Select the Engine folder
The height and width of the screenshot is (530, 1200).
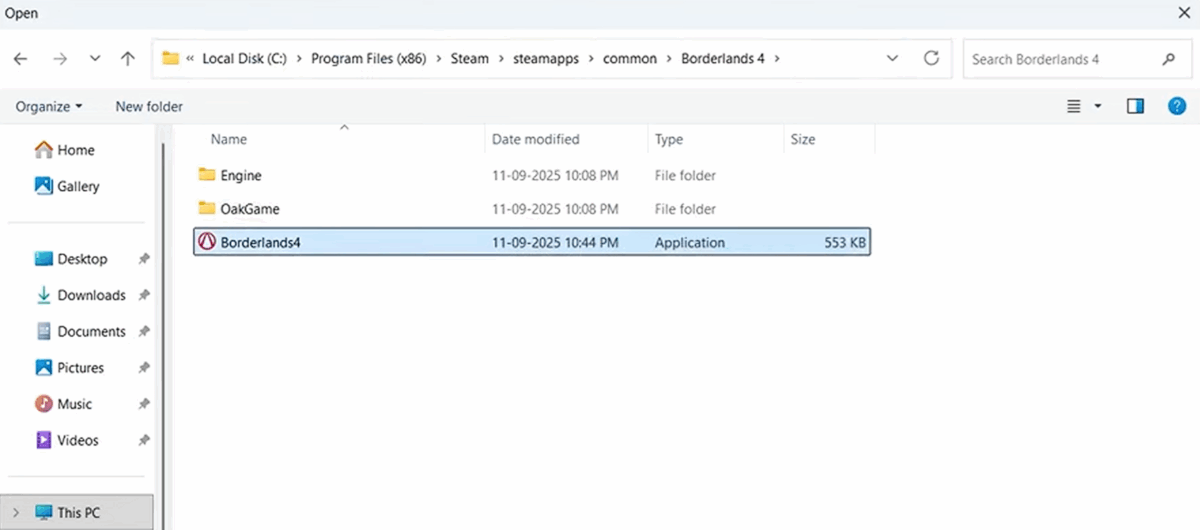click(x=532, y=175)
